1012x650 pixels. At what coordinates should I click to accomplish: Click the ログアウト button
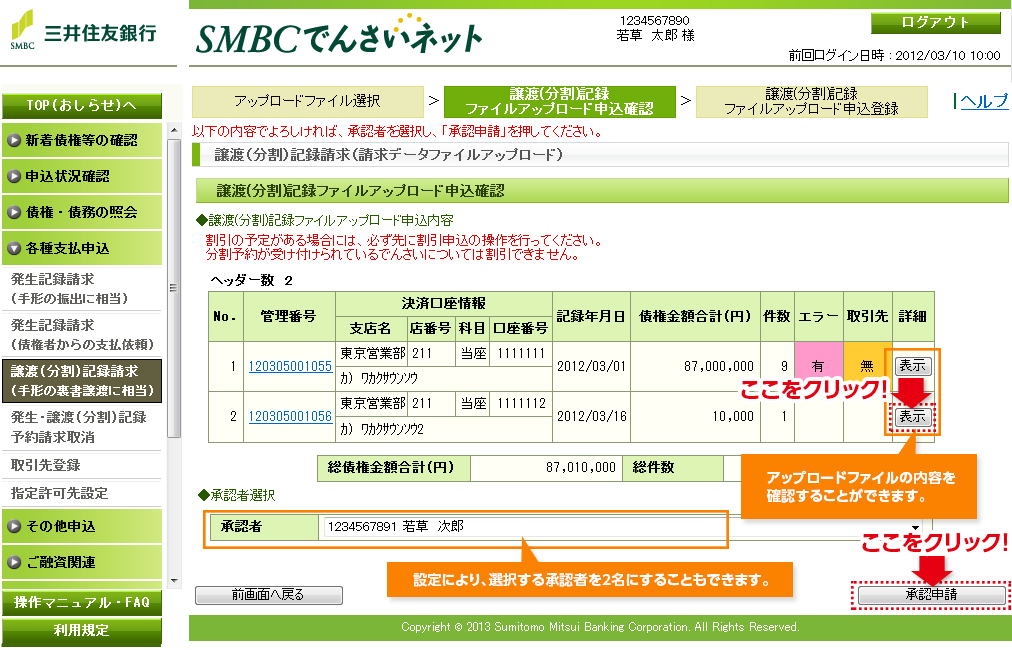click(935, 23)
